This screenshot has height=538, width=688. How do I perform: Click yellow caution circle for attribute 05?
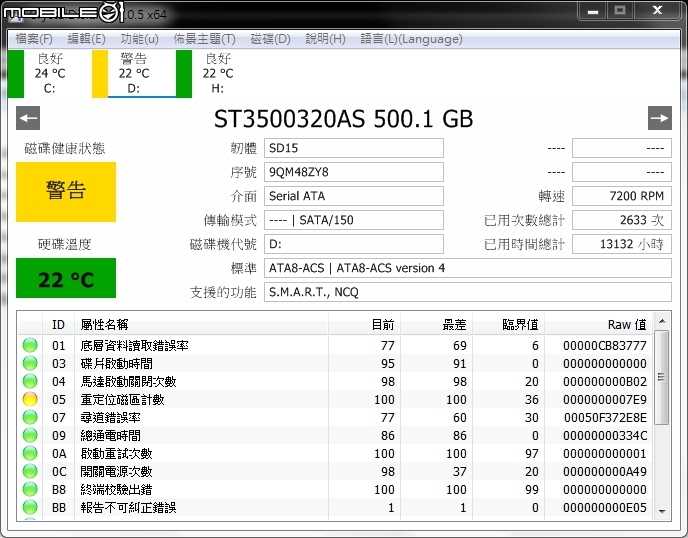click(30, 399)
